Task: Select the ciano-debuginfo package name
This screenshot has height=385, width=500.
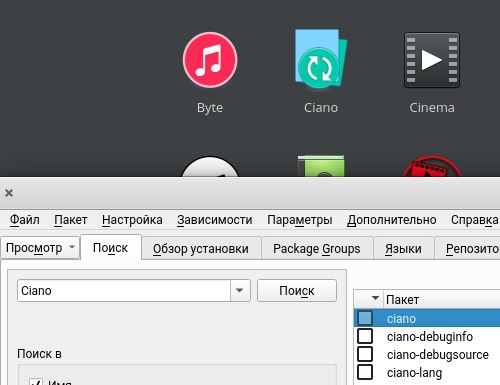Action: click(x=430, y=337)
